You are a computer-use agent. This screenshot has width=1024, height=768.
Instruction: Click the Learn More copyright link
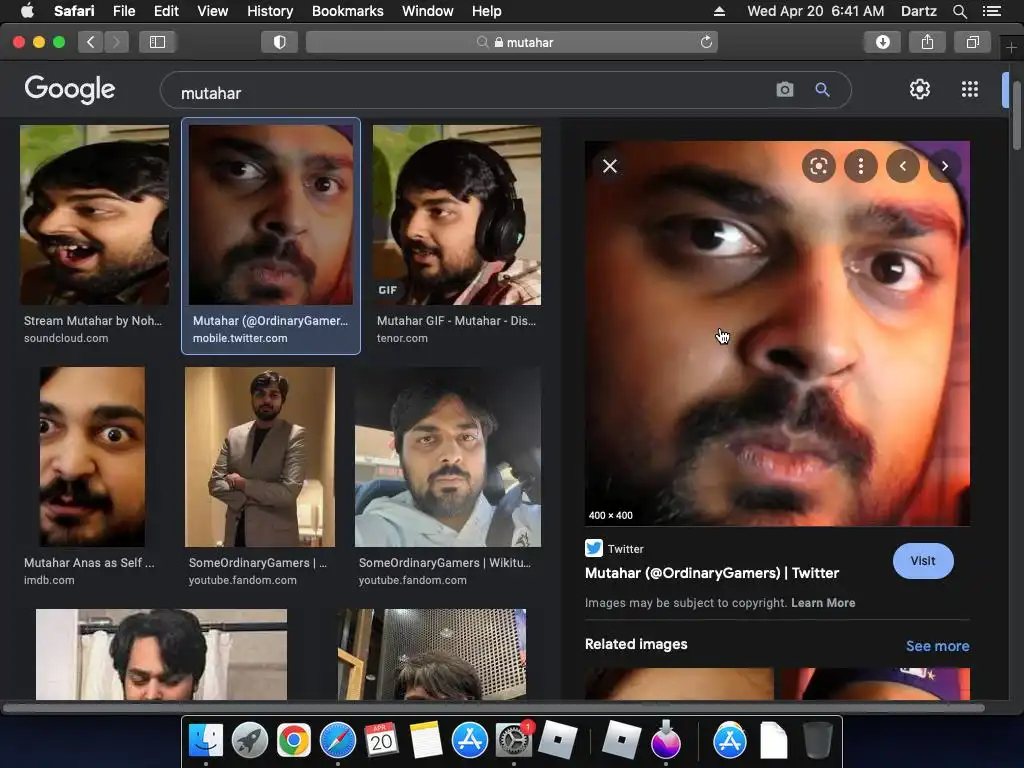coord(823,603)
